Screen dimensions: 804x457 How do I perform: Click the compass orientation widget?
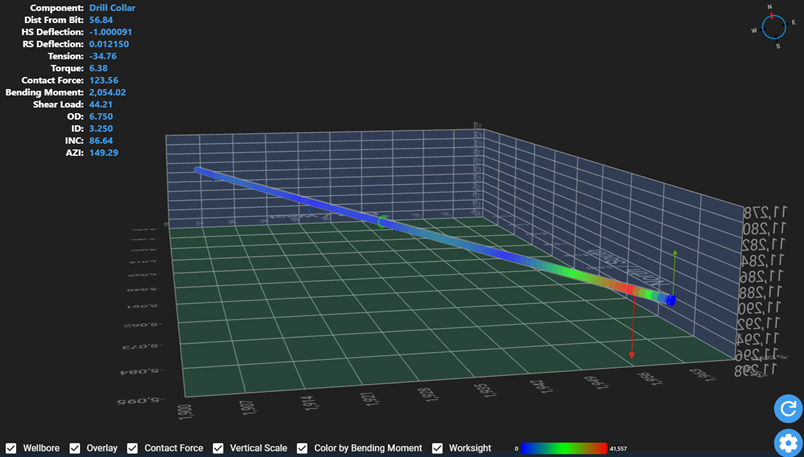pos(775,27)
